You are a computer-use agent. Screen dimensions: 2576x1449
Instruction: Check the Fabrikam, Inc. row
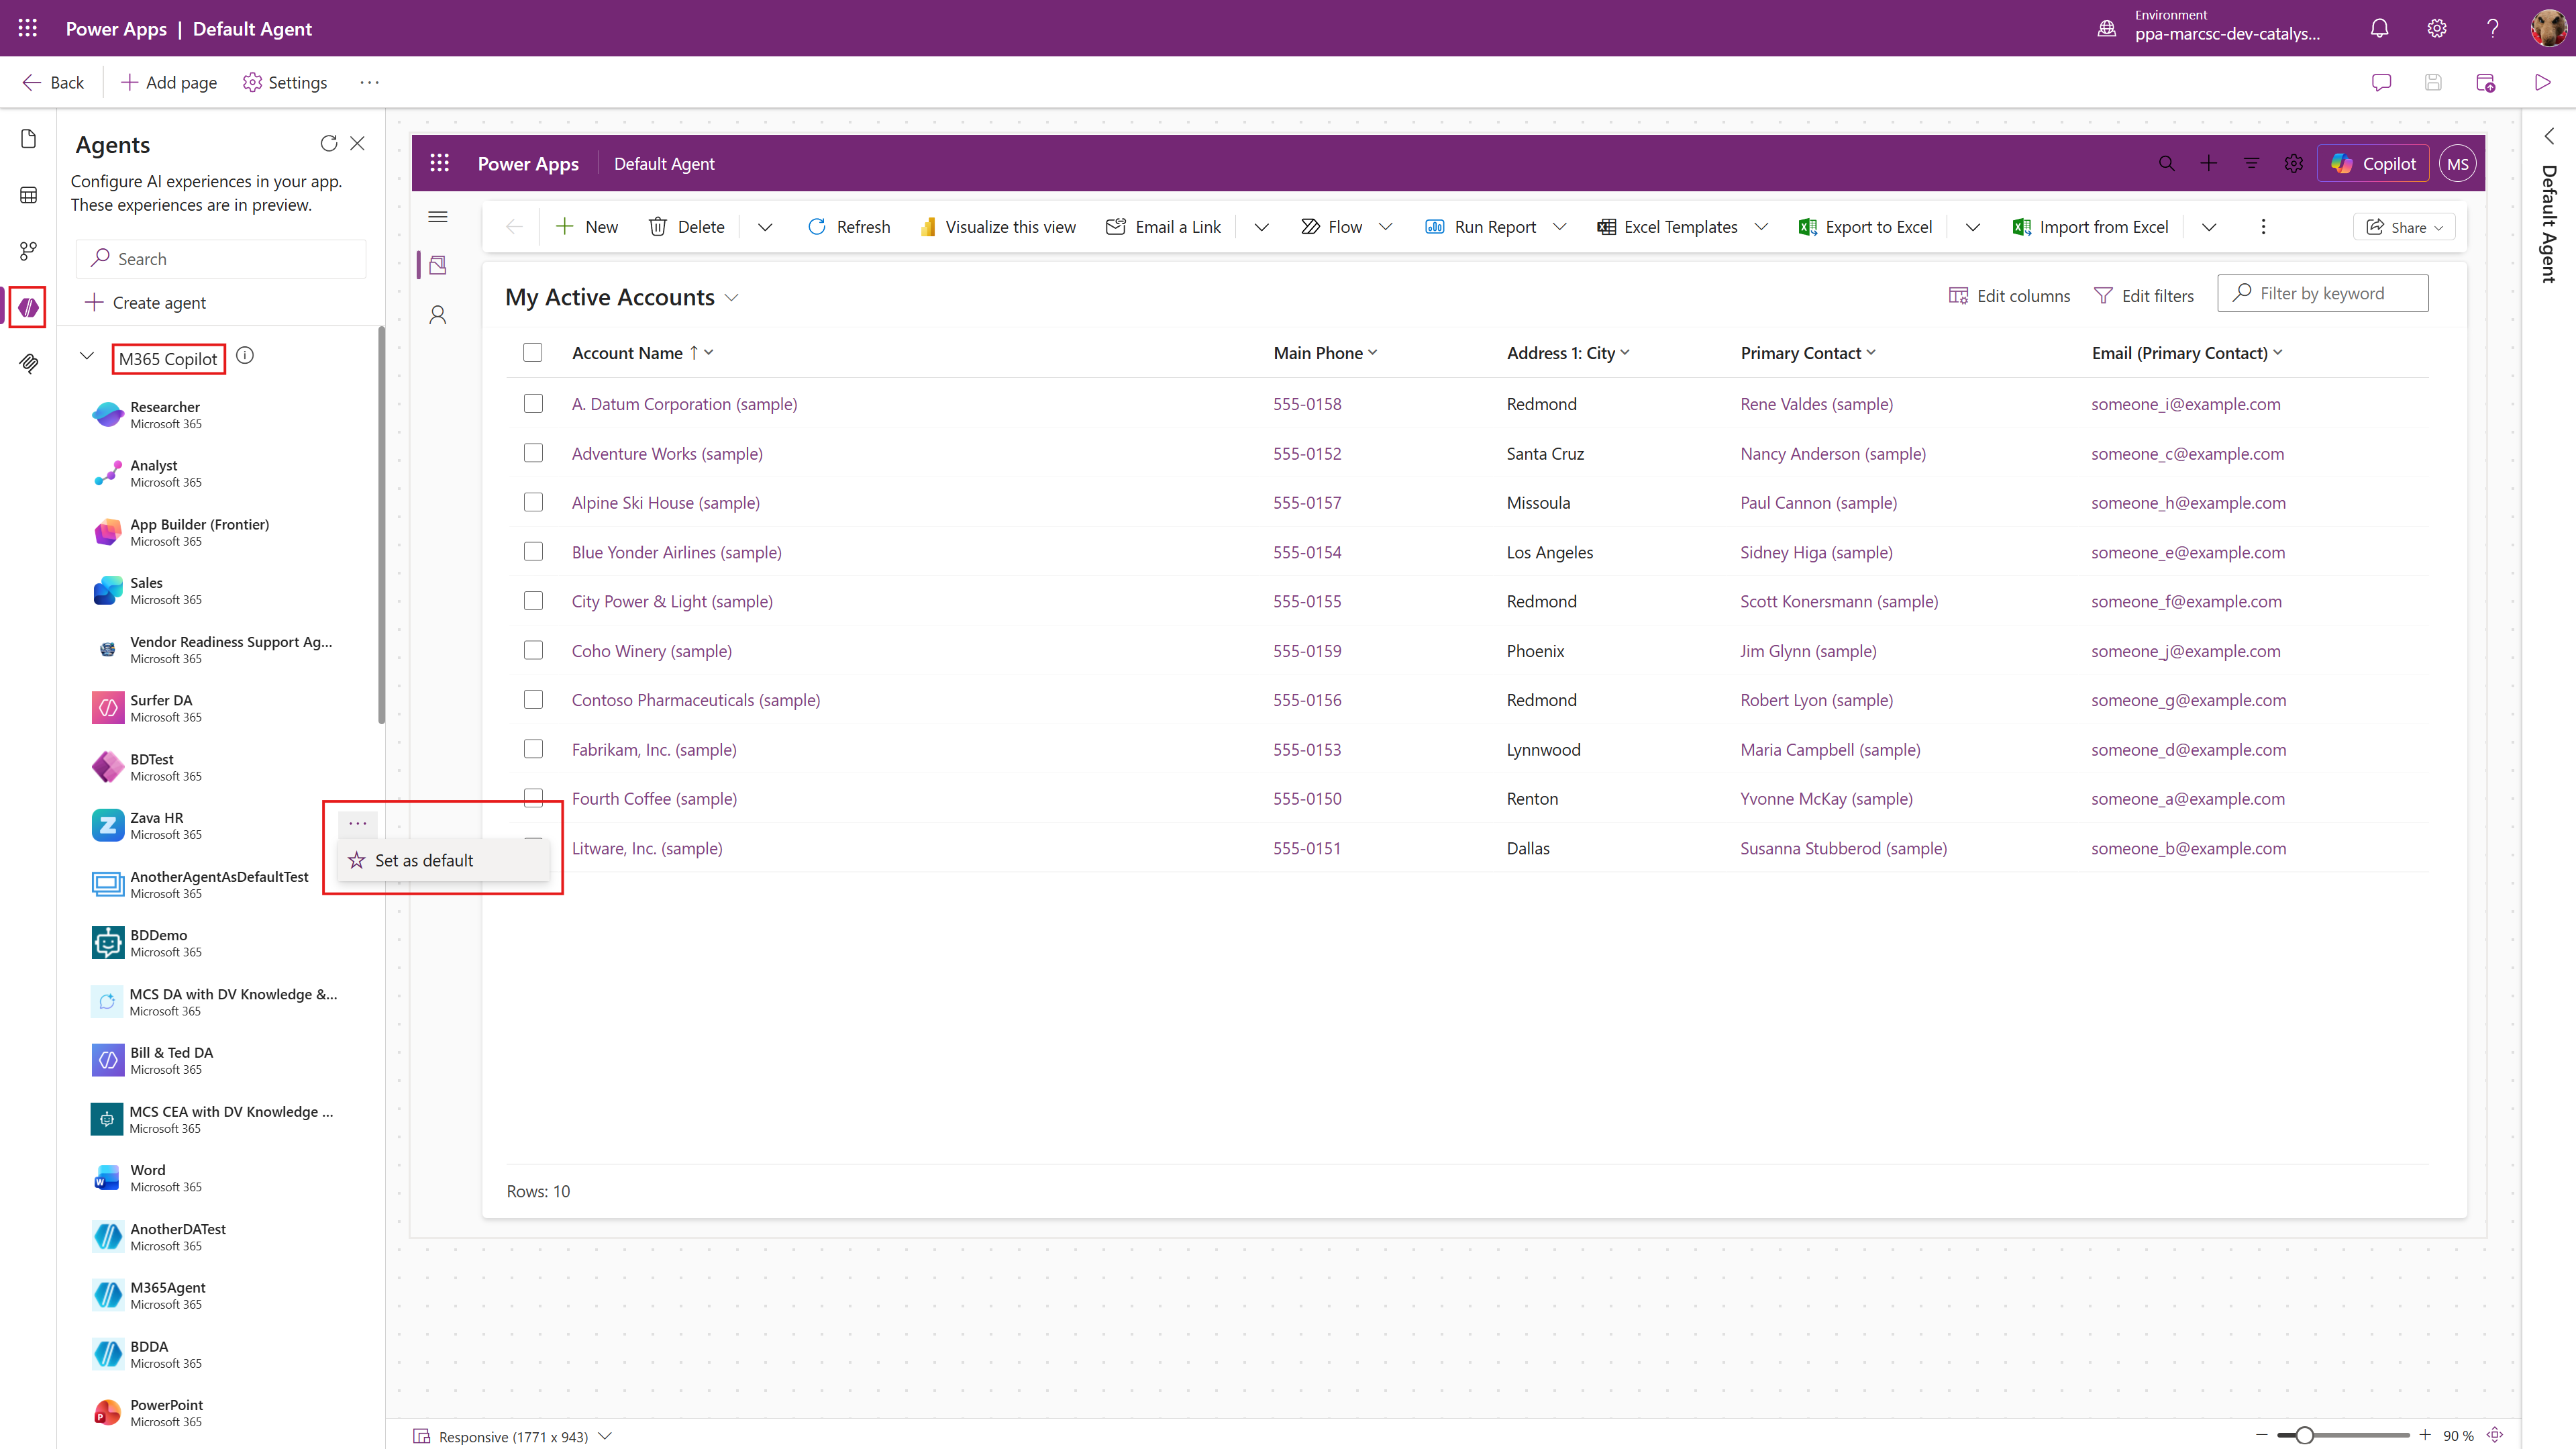533,749
